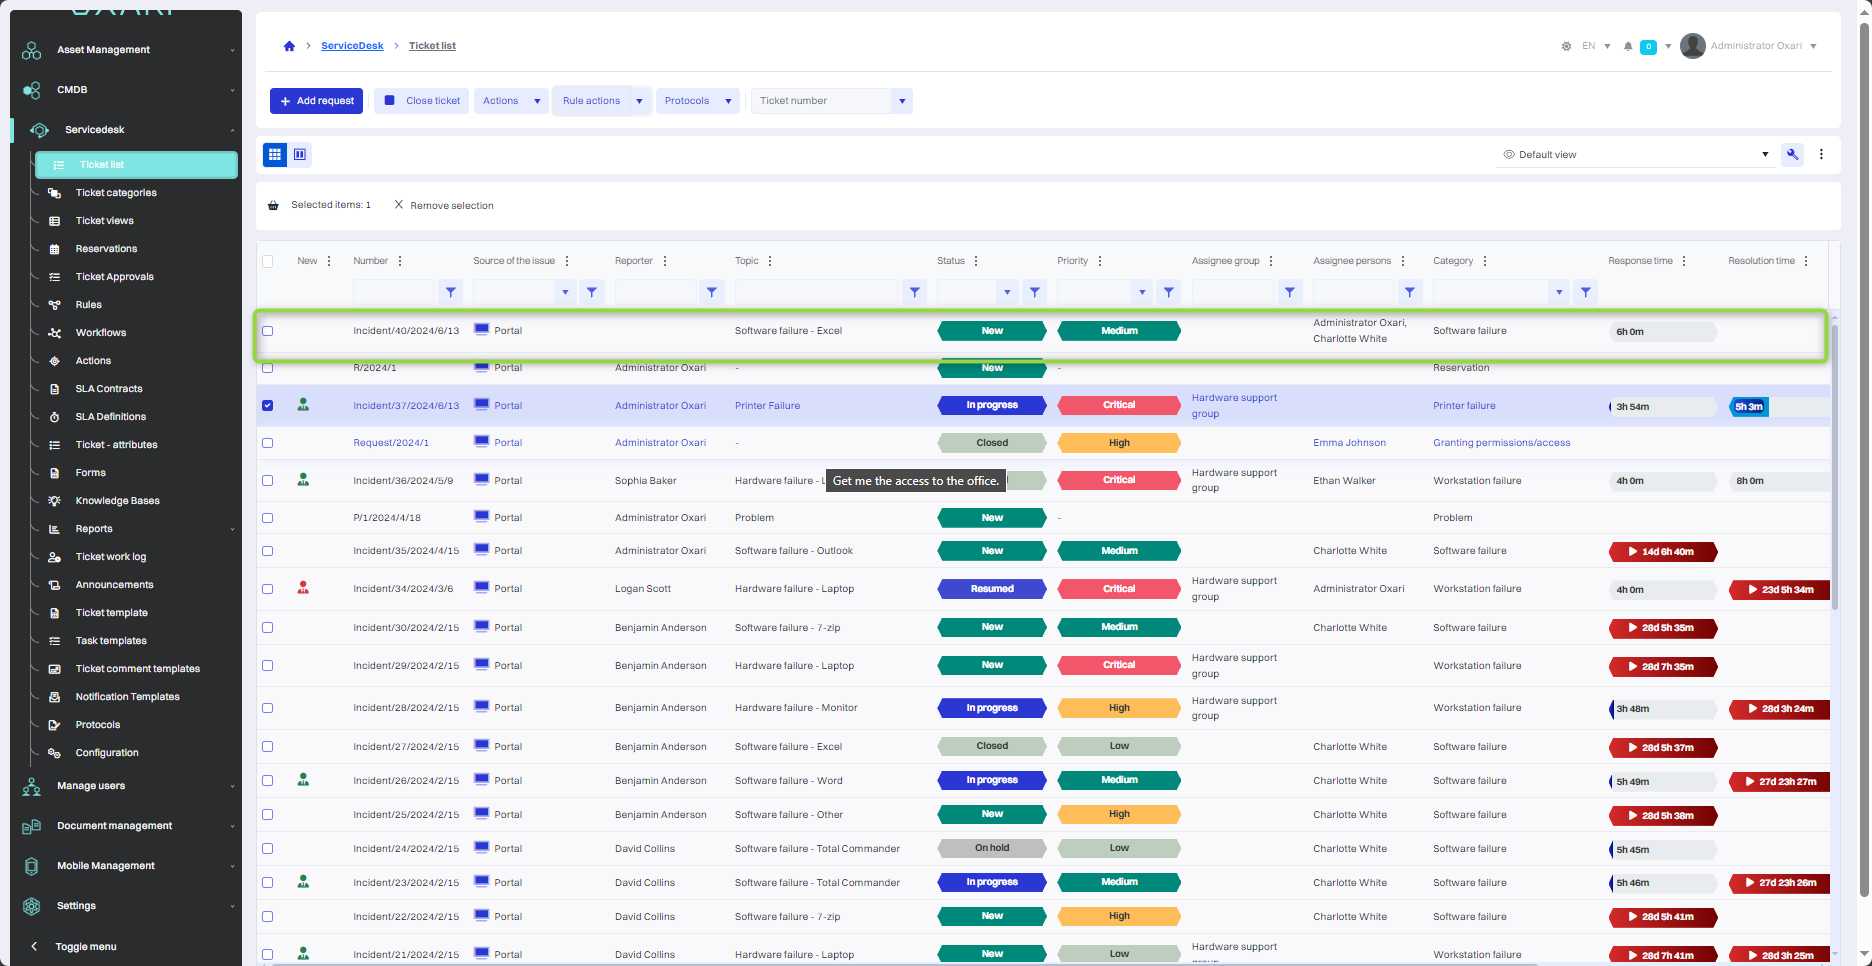
Task: Expand the Actions dropdown
Action: pos(537,101)
